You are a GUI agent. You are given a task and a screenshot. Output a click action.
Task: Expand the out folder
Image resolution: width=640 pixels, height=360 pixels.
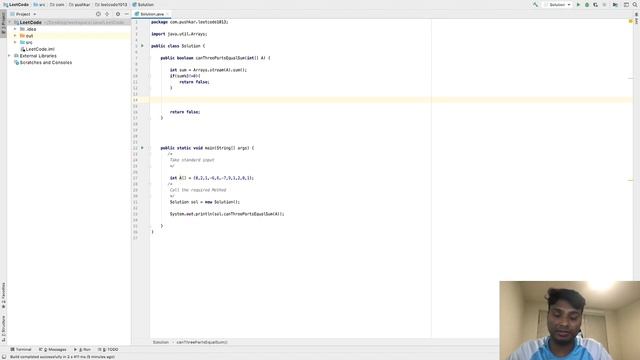pos(16,36)
